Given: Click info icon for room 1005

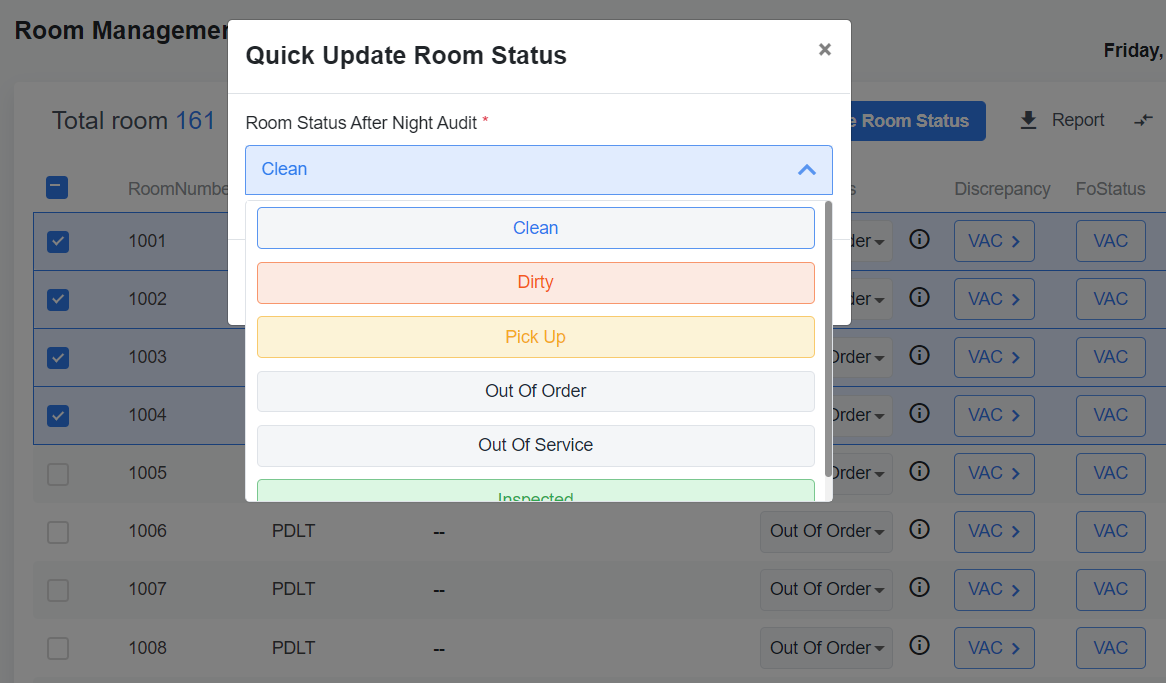Looking at the screenshot, I should coord(920,472).
